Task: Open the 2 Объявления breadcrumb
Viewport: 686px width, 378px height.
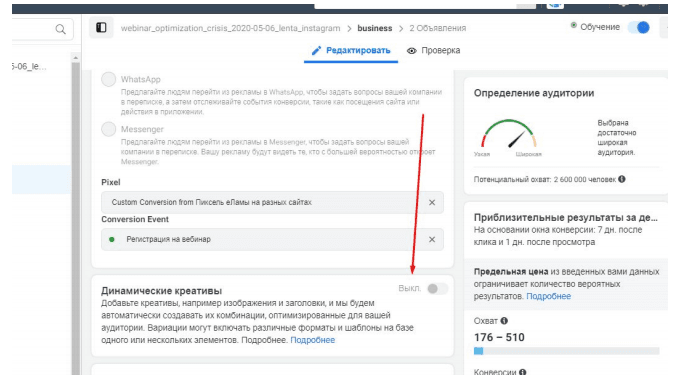Action: (x=438, y=28)
